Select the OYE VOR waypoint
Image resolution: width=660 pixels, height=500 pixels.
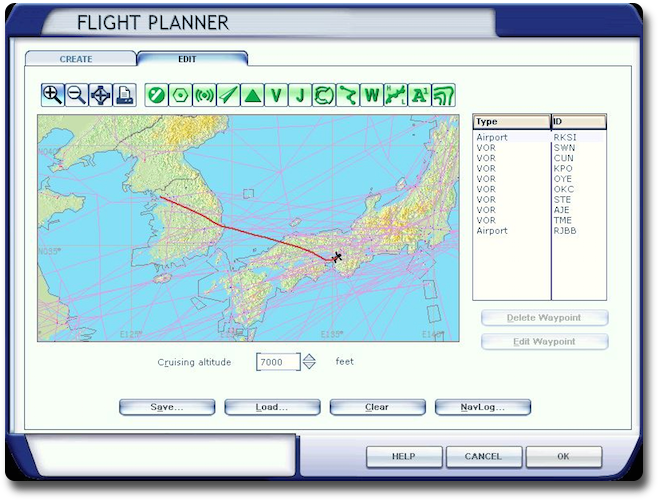[539, 179]
